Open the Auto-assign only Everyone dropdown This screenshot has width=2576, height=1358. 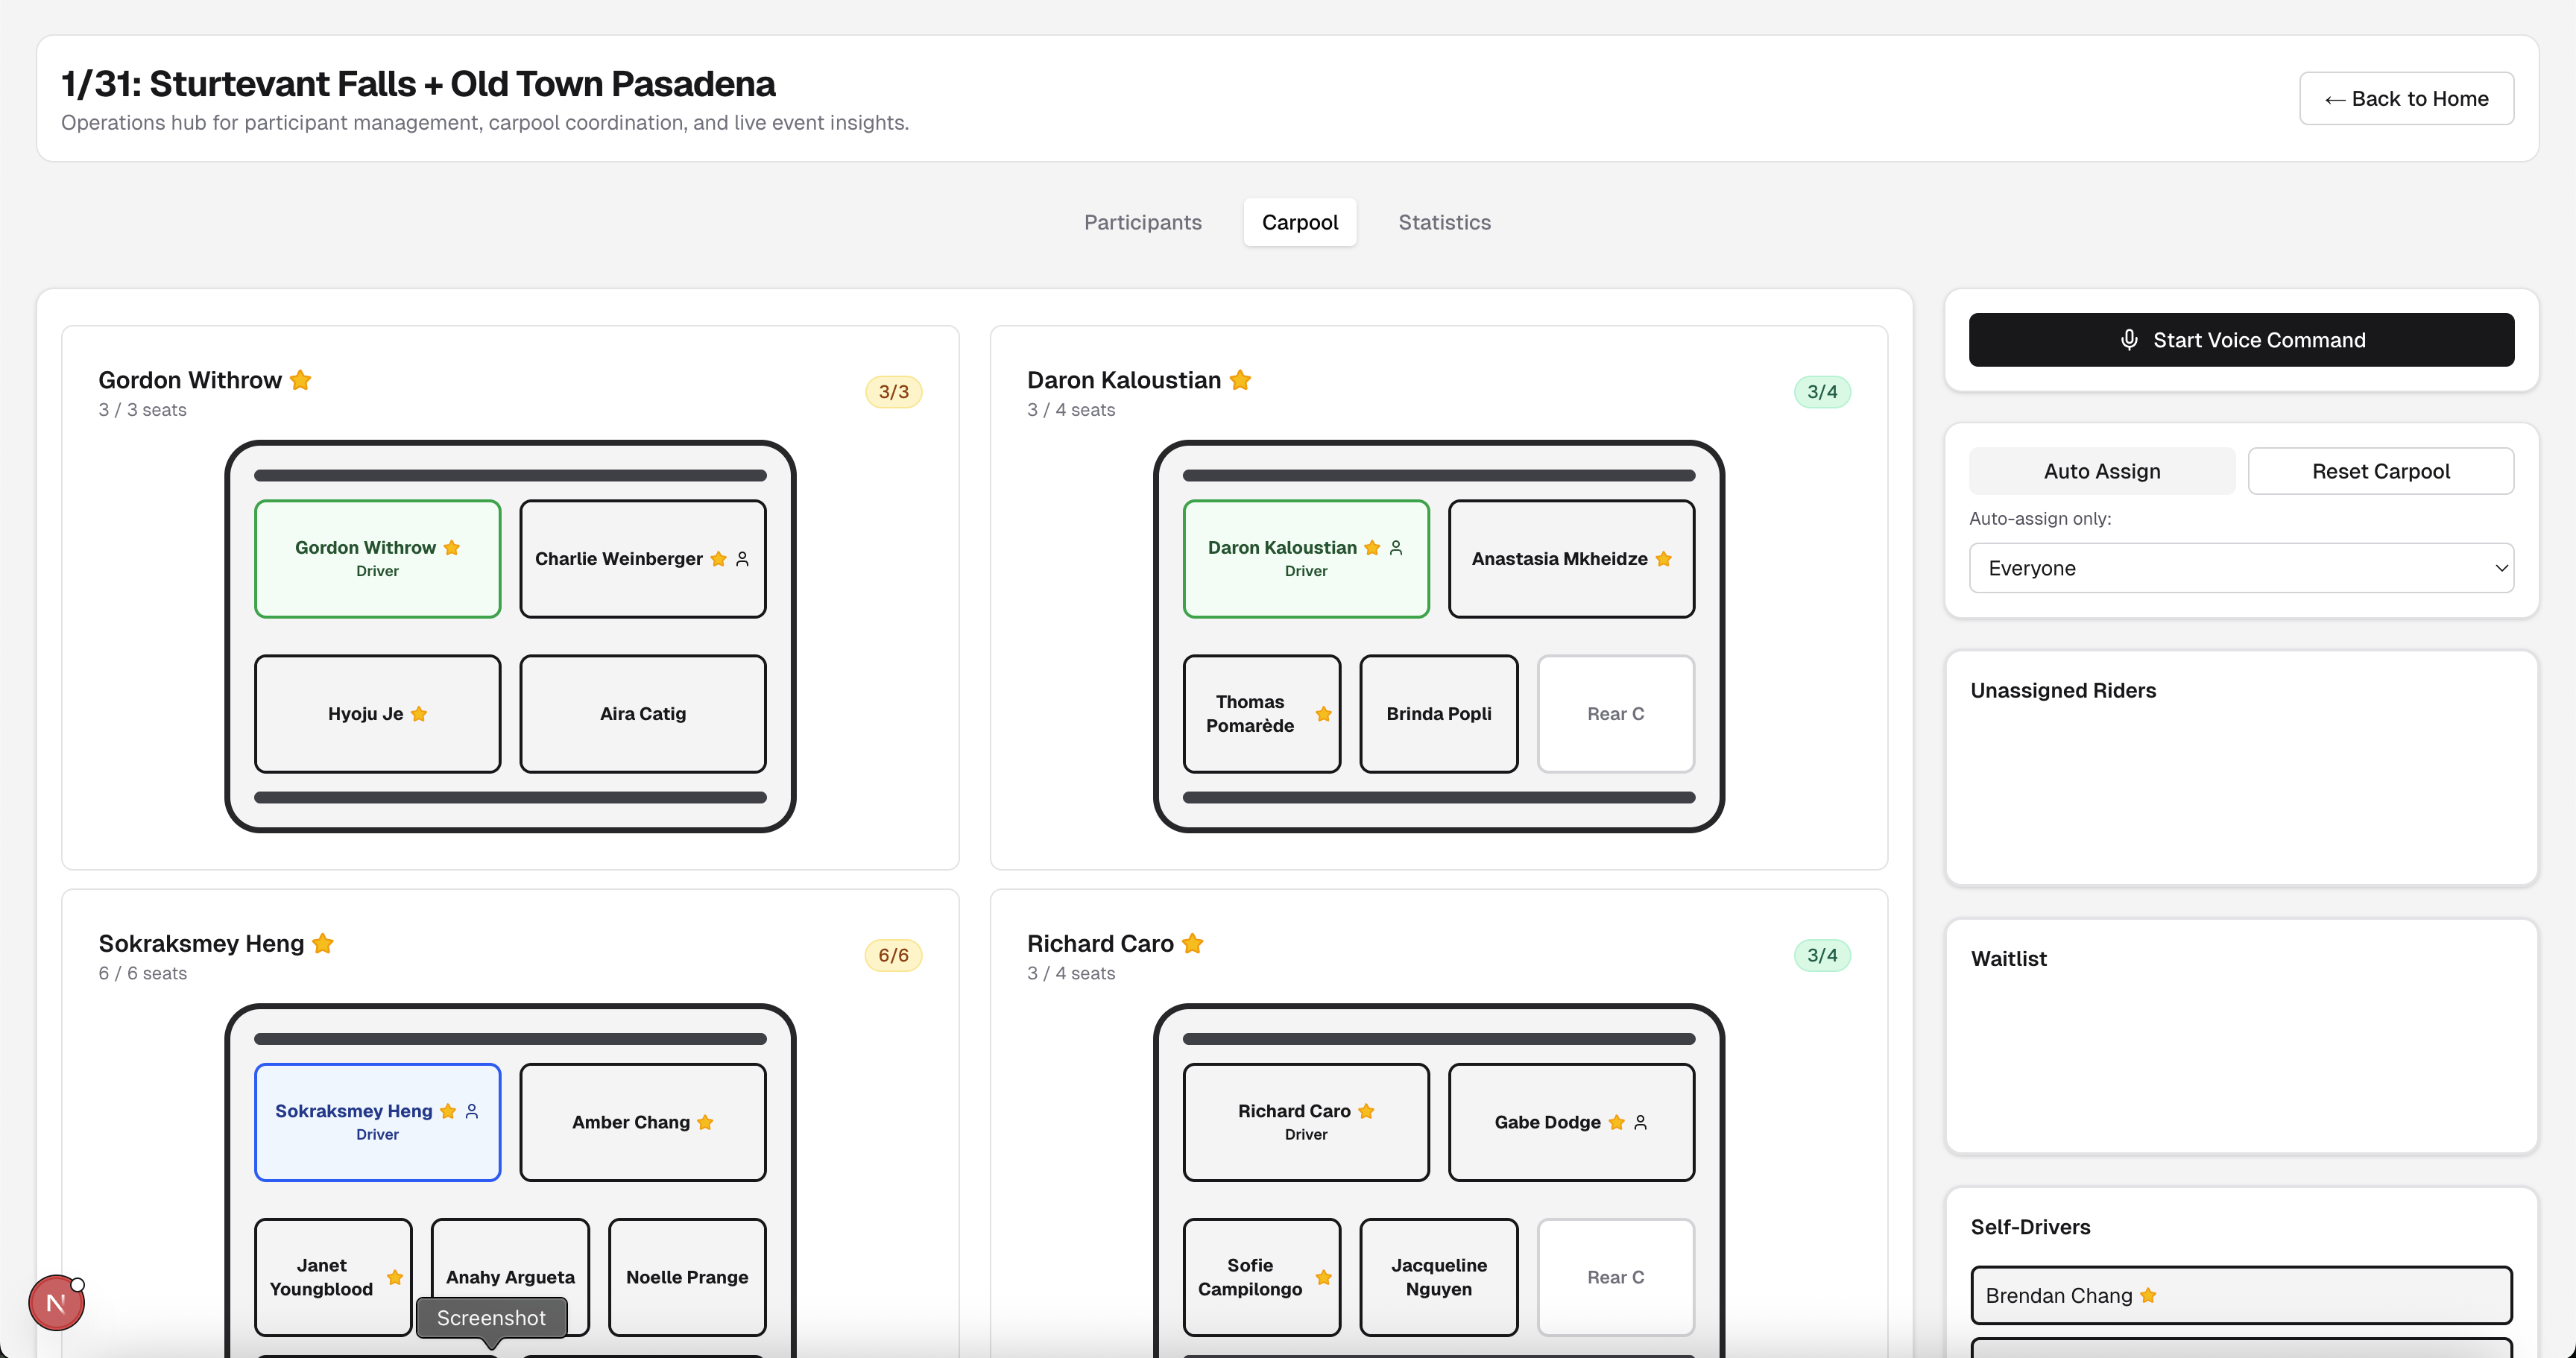coord(2240,568)
